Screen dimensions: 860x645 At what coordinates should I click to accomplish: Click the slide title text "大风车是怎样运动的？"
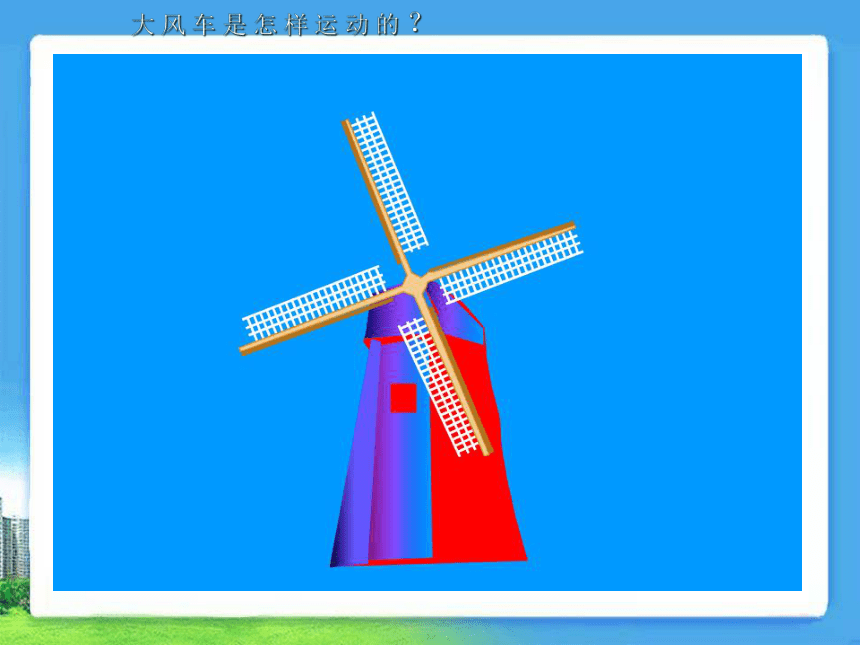click(278, 25)
